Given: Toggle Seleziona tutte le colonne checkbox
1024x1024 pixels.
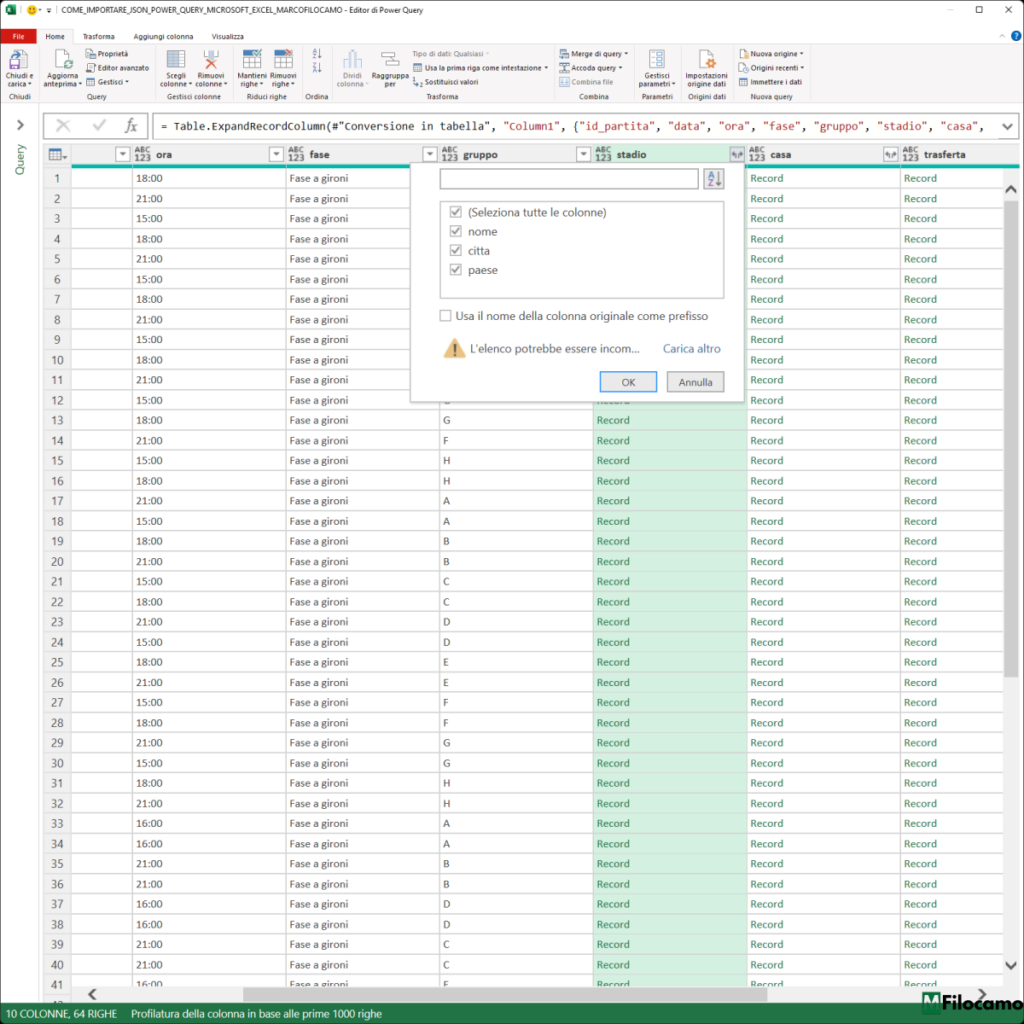Looking at the screenshot, I should click(x=456, y=212).
